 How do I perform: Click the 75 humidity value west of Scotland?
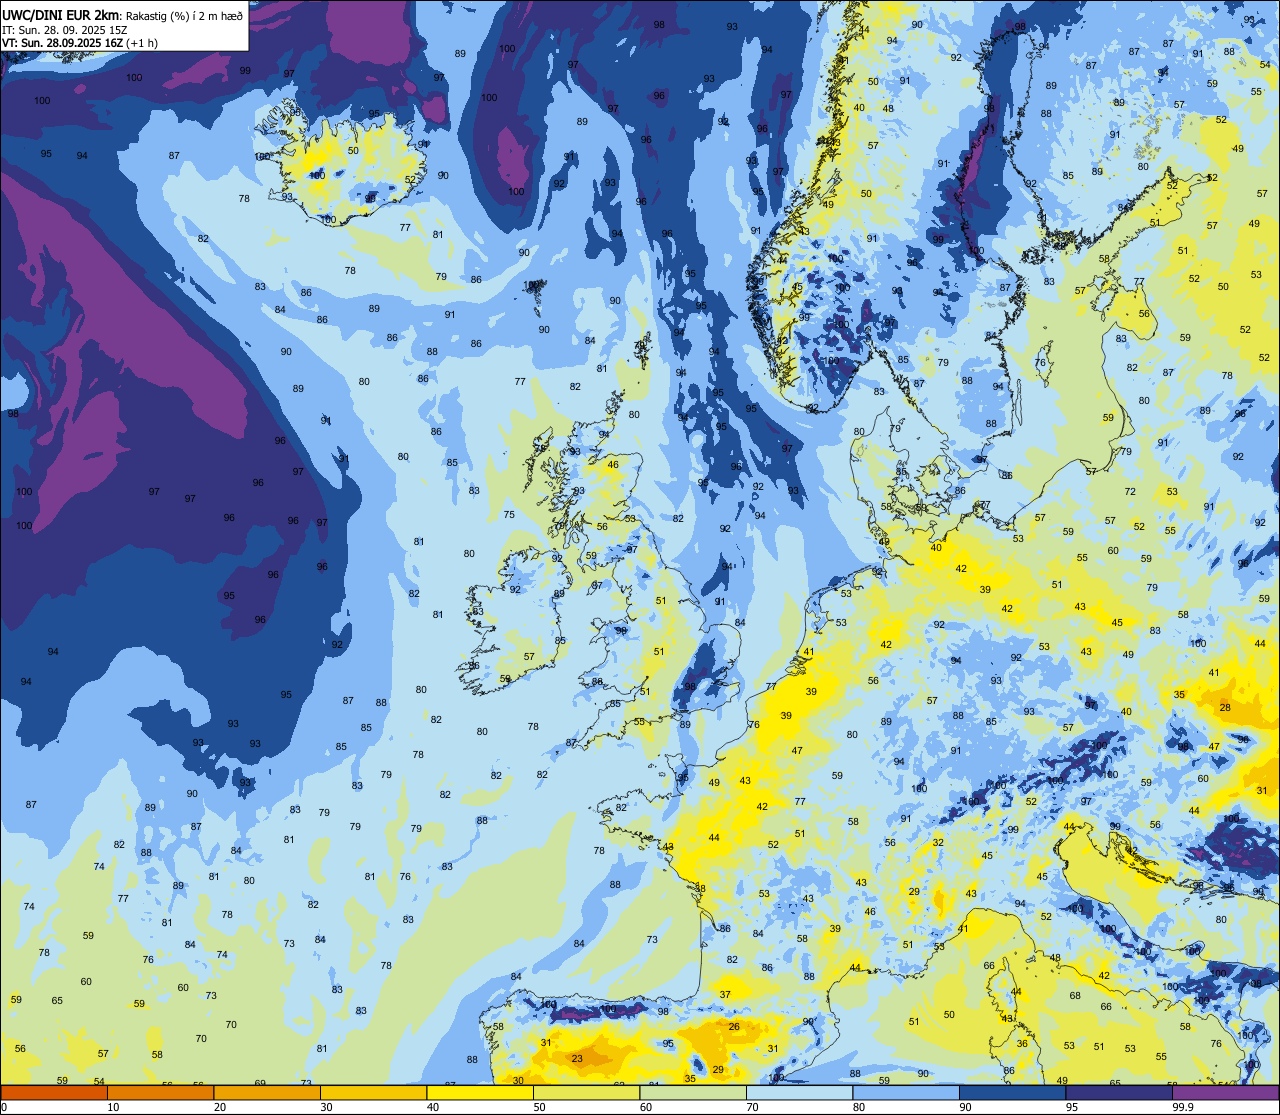tap(509, 514)
